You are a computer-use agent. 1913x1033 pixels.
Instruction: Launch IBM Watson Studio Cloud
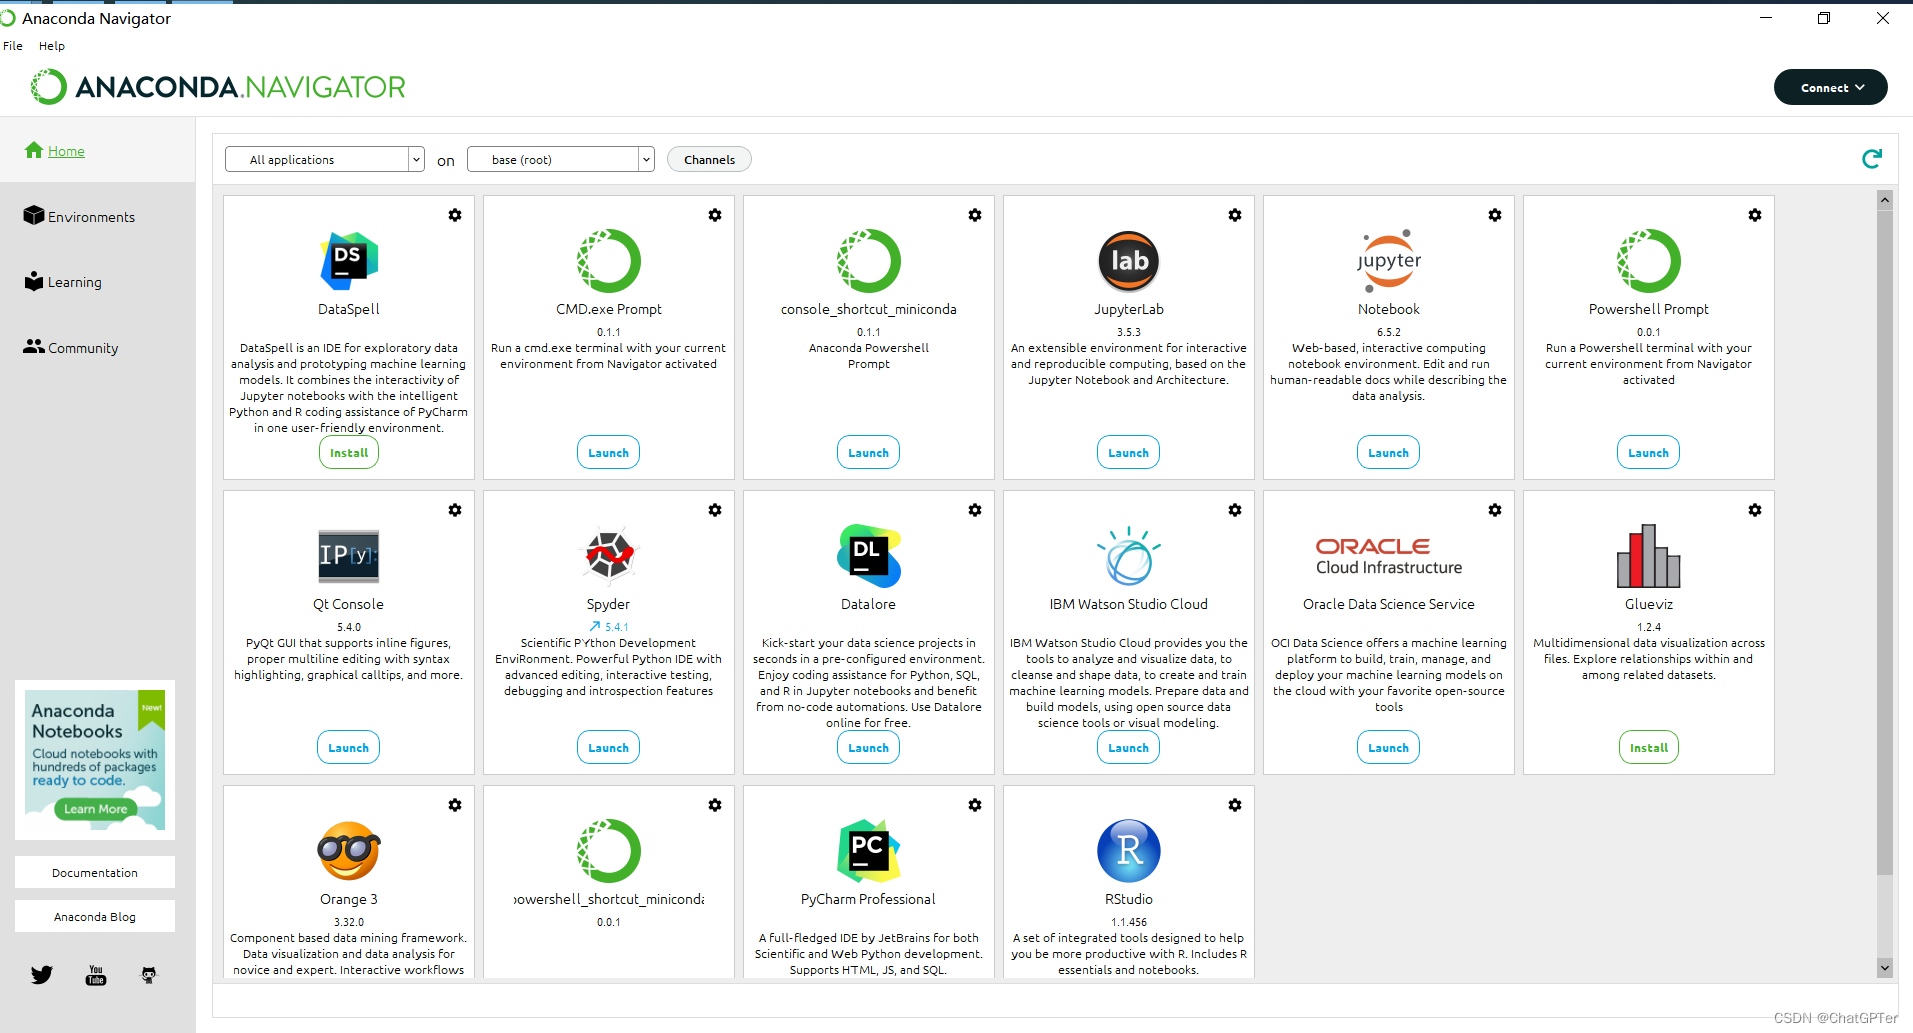(1129, 748)
